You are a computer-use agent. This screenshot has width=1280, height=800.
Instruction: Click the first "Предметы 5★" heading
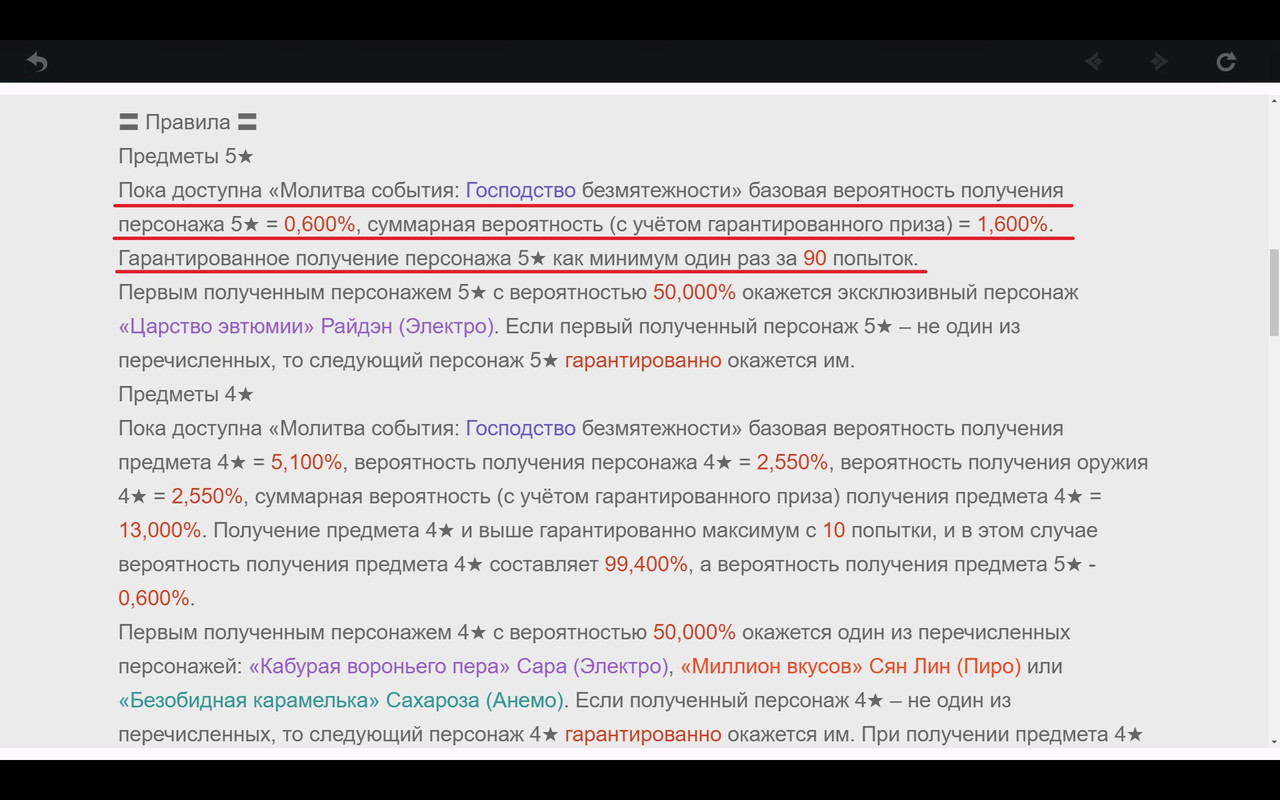[186, 156]
